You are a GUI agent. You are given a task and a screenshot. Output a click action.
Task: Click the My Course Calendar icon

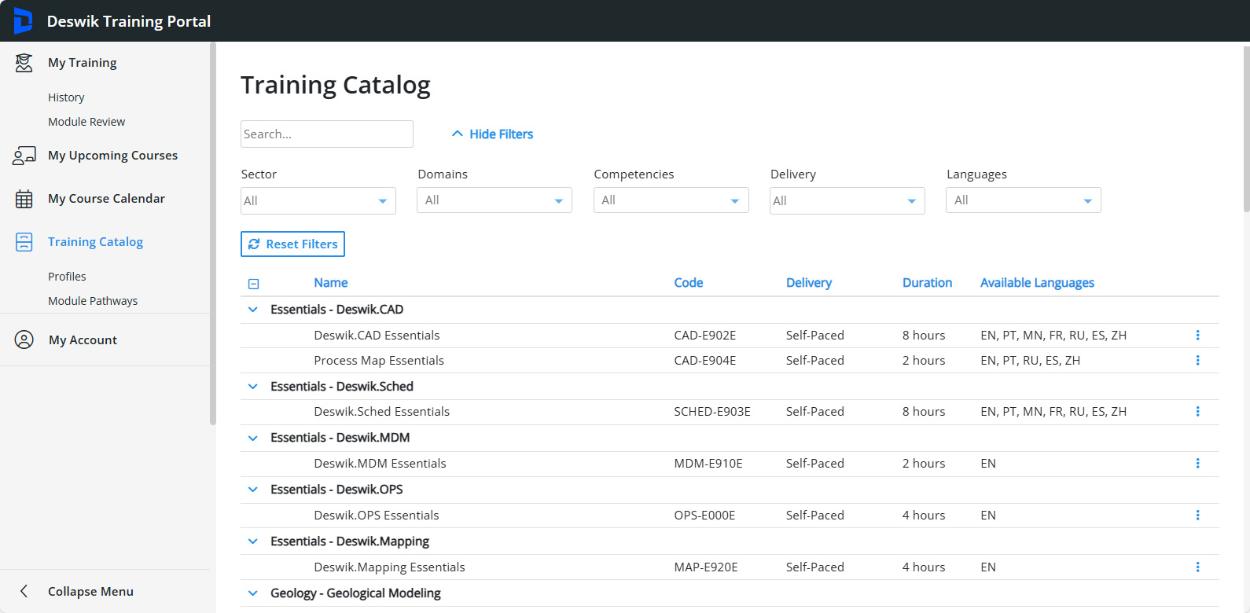(x=23, y=199)
